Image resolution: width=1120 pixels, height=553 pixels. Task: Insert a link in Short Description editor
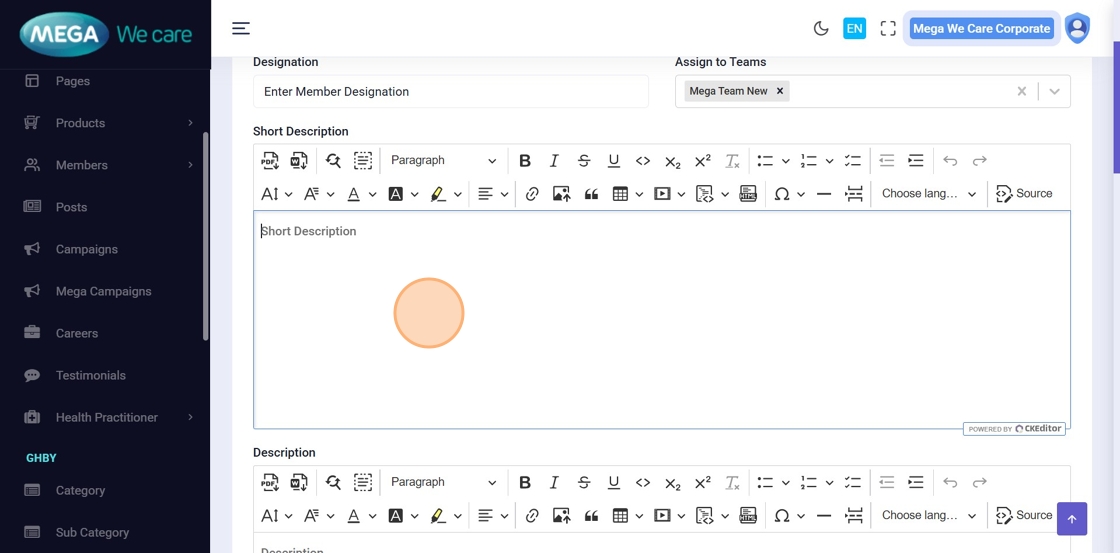532,194
